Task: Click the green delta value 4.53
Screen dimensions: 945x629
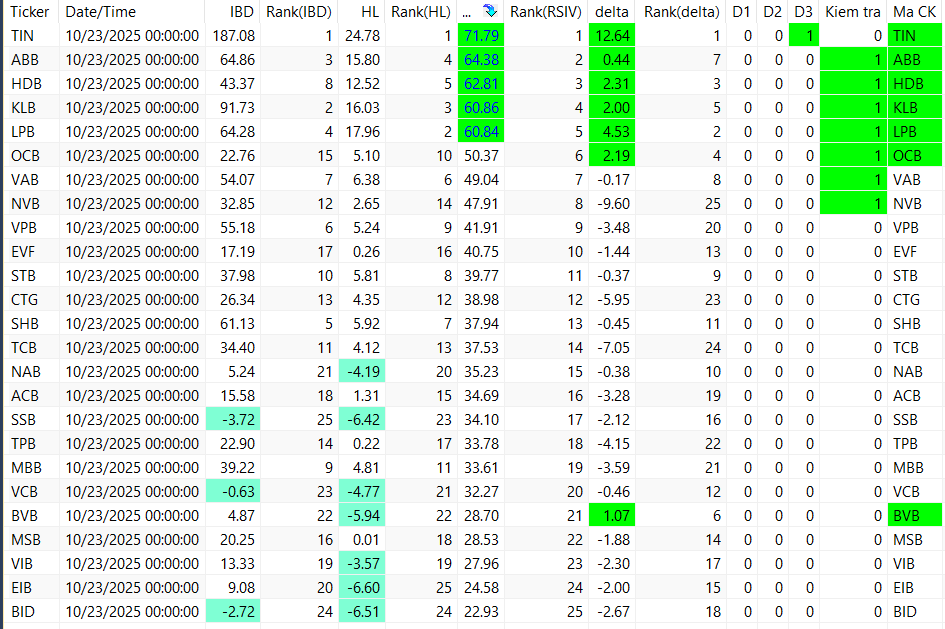Action: pos(612,132)
